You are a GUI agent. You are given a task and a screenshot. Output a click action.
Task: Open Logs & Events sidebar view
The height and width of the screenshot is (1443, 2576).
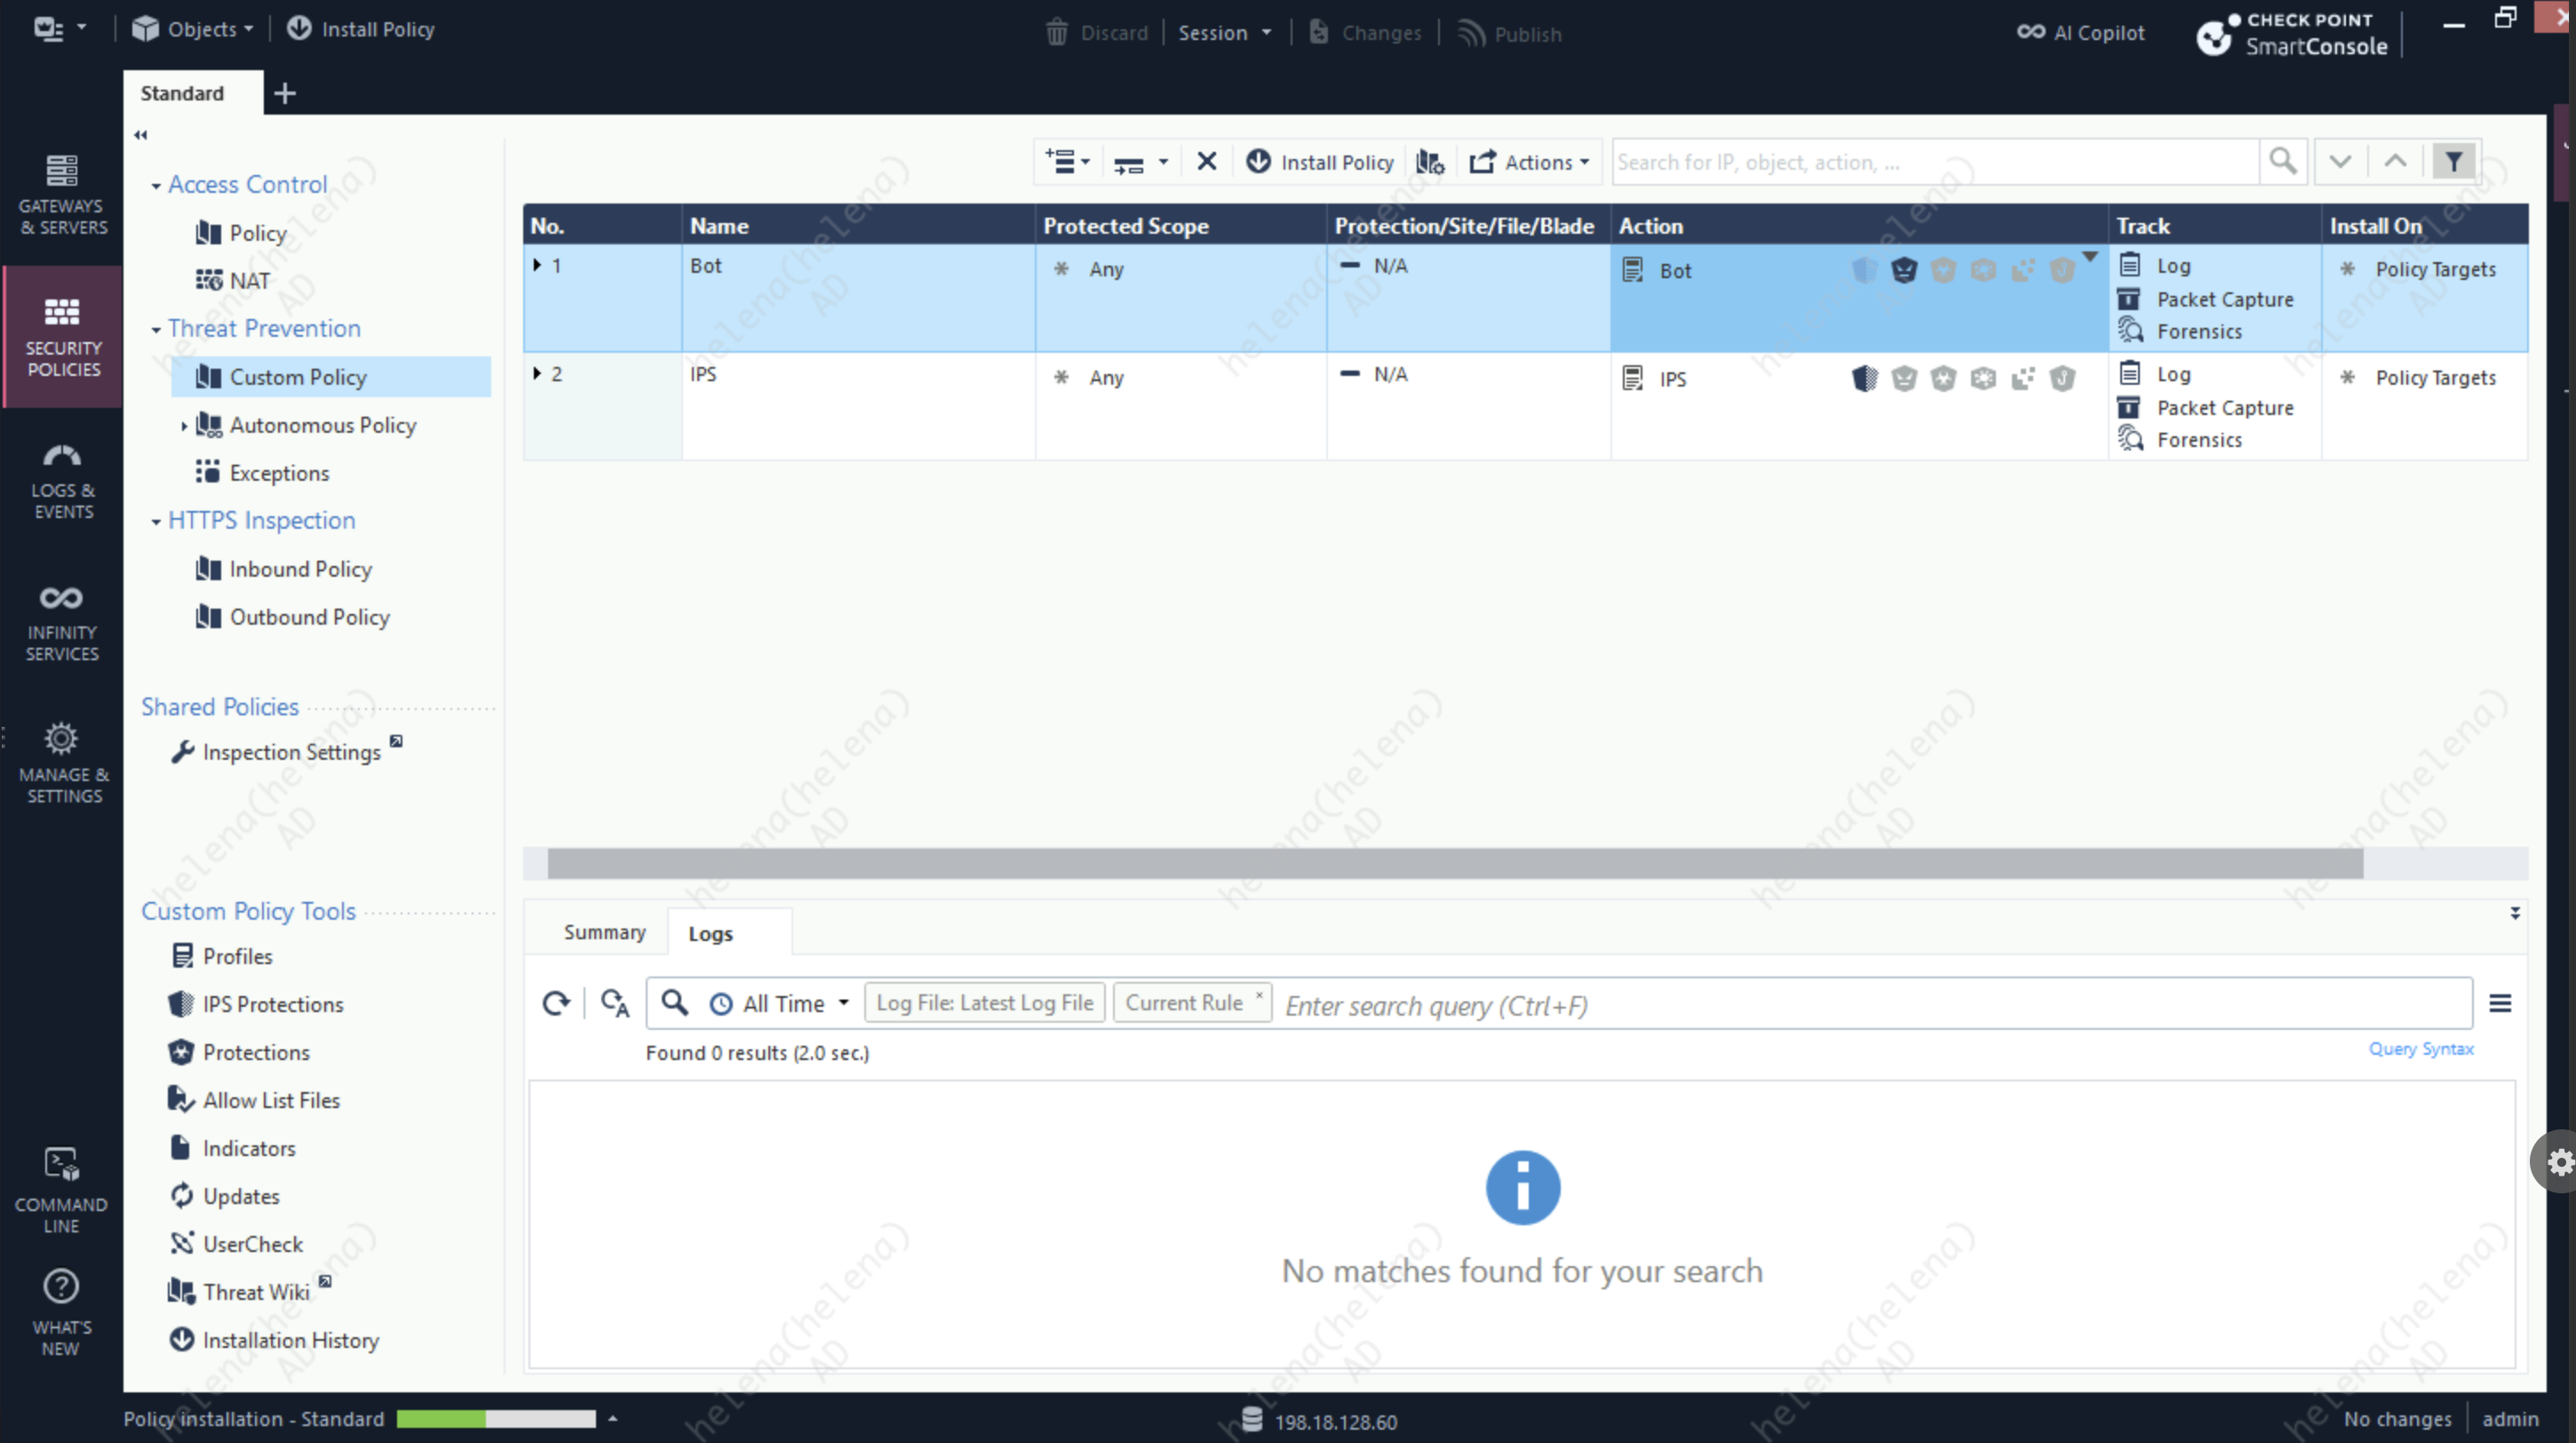click(x=62, y=480)
